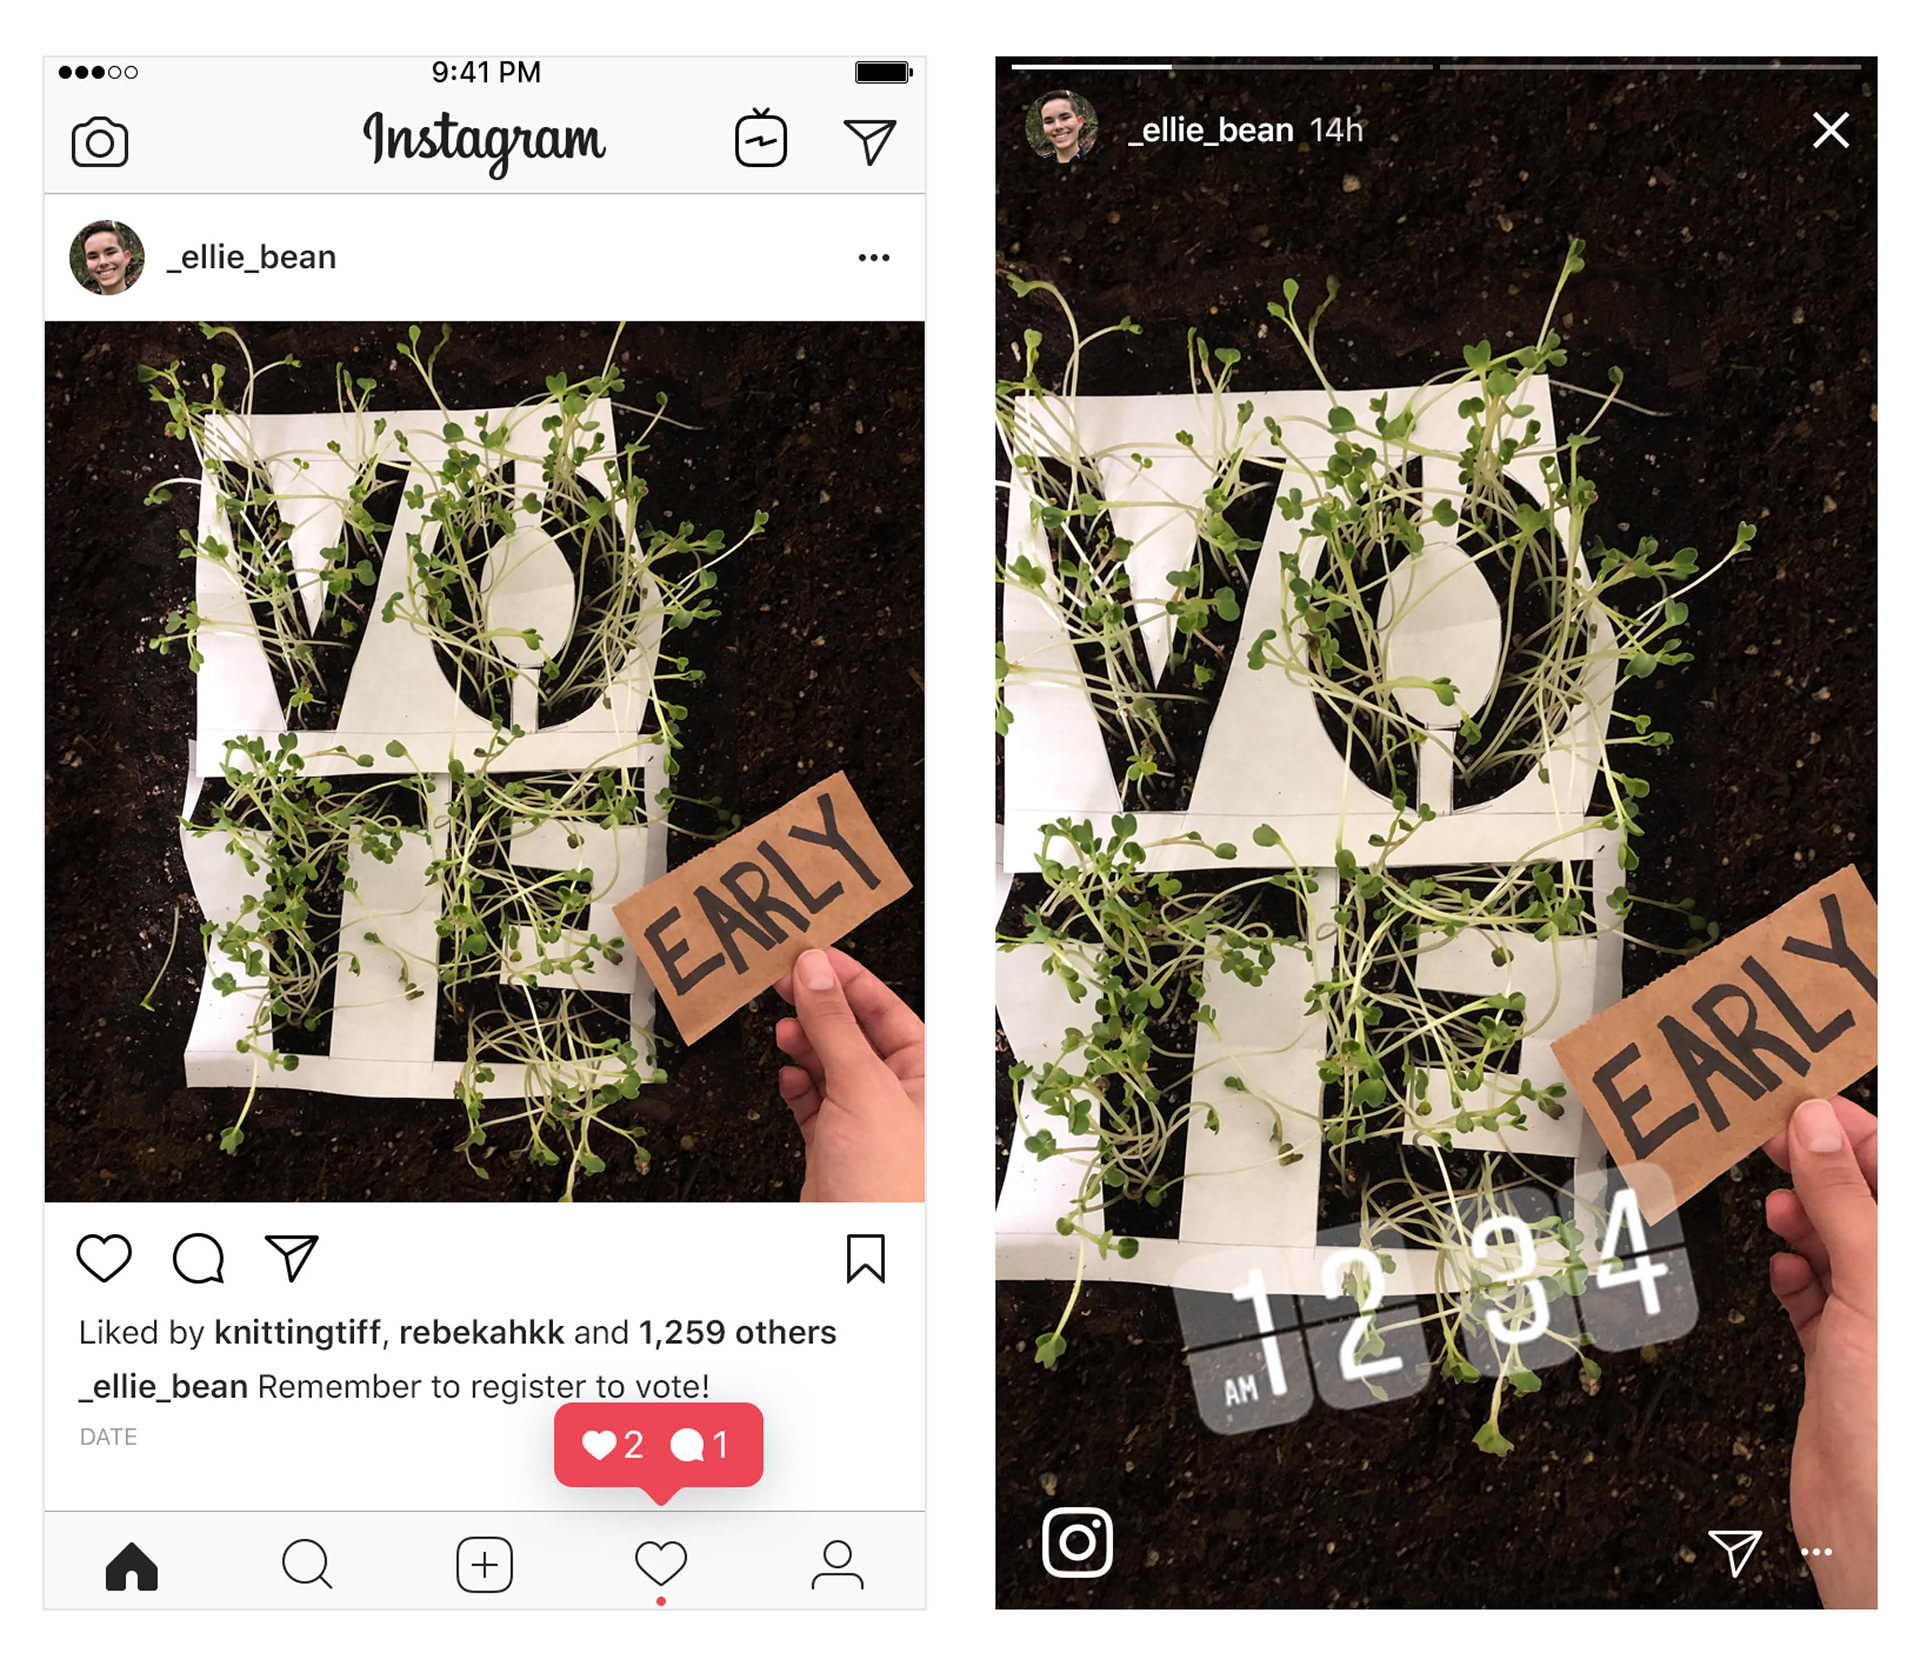Open post options three-dot menu
The width and height of the screenshot is (1920, 1666).
(874, 258)
